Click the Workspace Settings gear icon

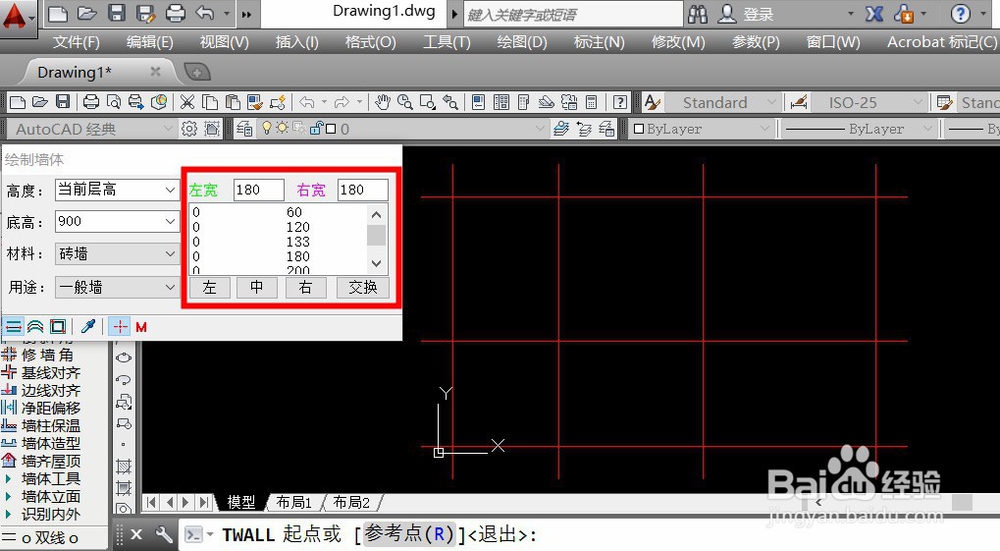(x=189, y=129)
